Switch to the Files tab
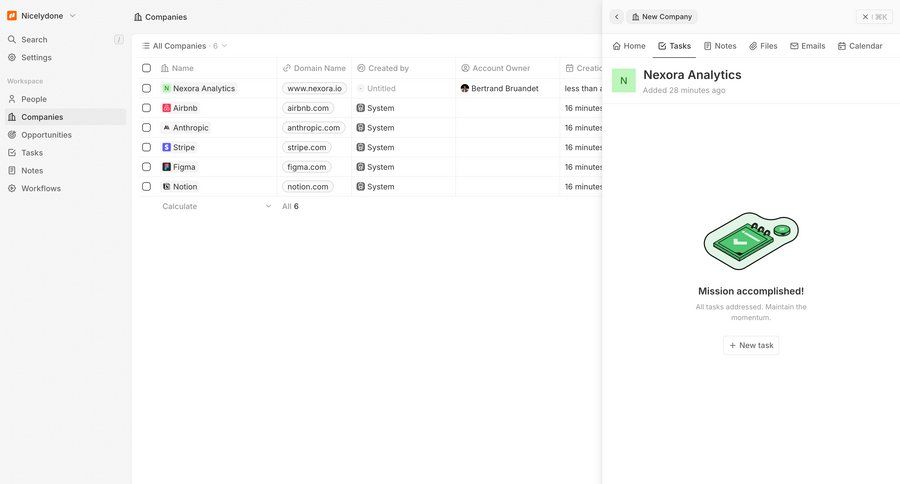The image size is (900, 484). tap(763, 46)
